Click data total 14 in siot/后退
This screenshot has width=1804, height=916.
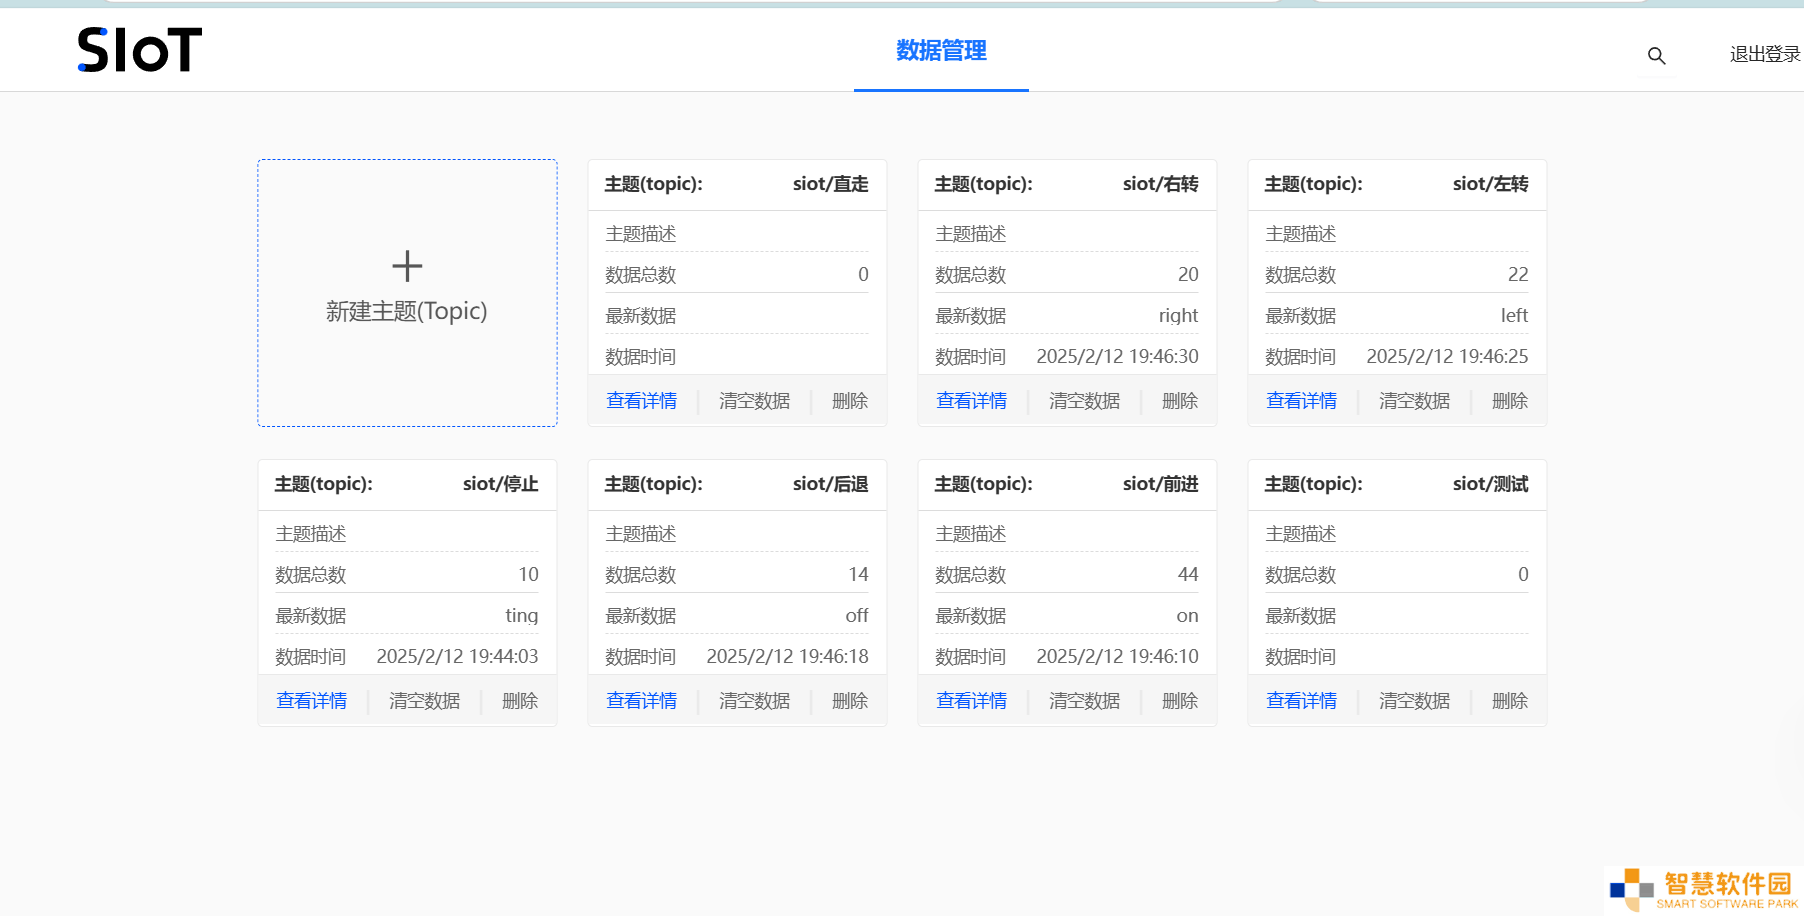(x=858, y=574)
